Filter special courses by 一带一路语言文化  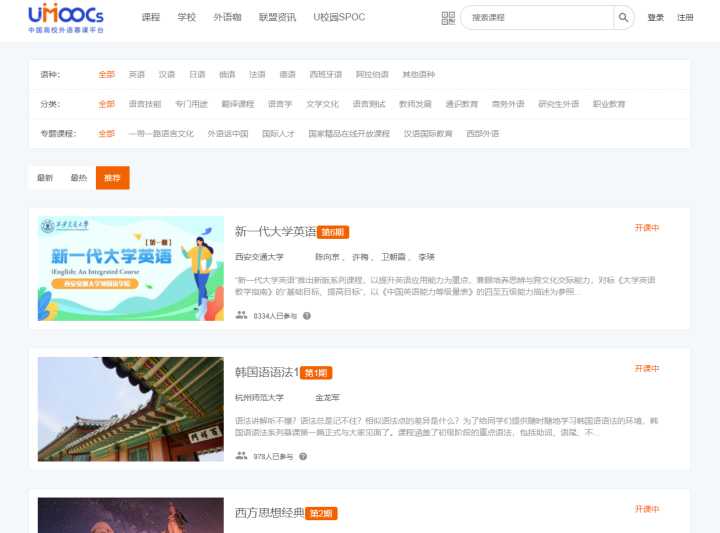point(161,134)
